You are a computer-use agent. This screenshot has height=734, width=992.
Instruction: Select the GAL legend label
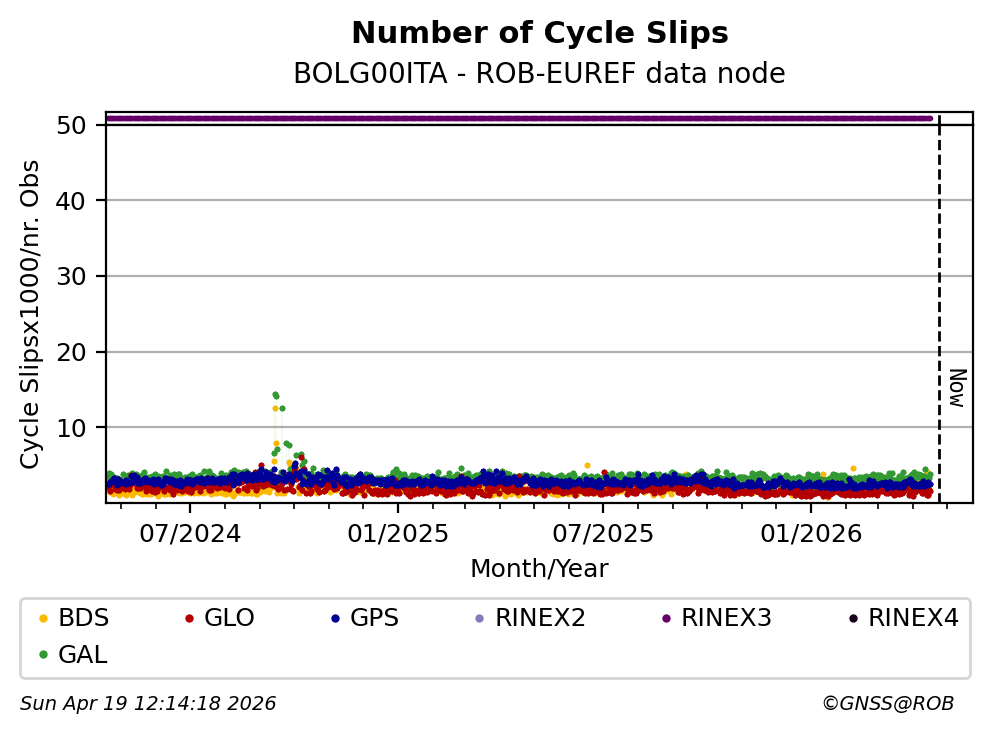83,656
